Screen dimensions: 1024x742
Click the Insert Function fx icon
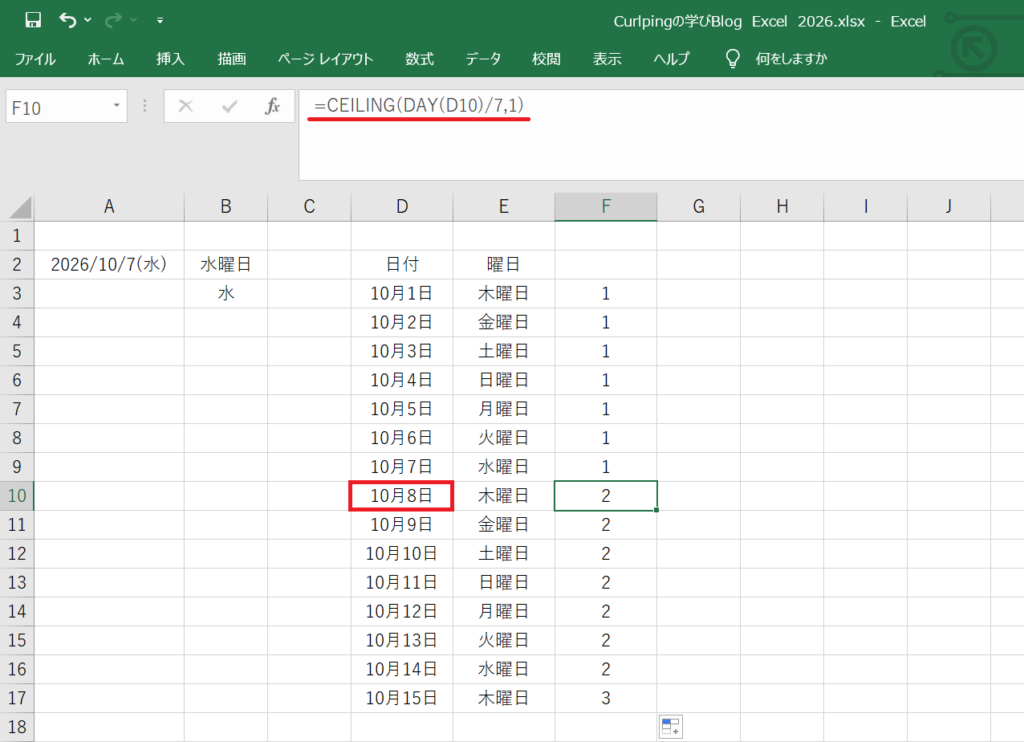272,106
